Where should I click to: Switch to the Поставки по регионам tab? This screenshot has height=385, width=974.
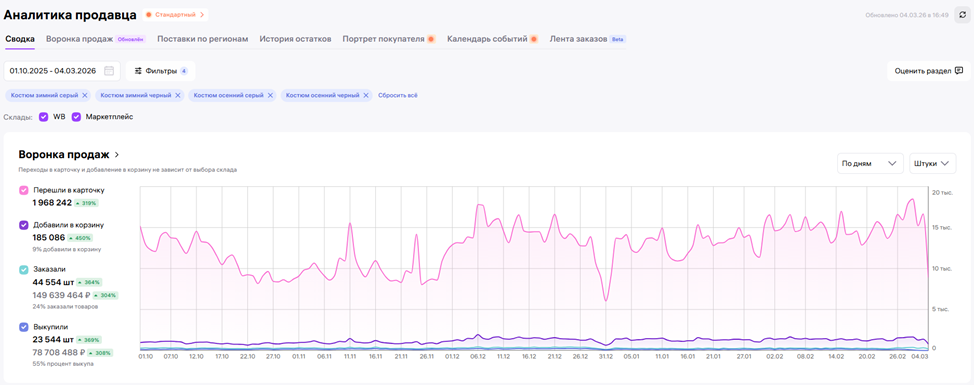coord(203,38)
